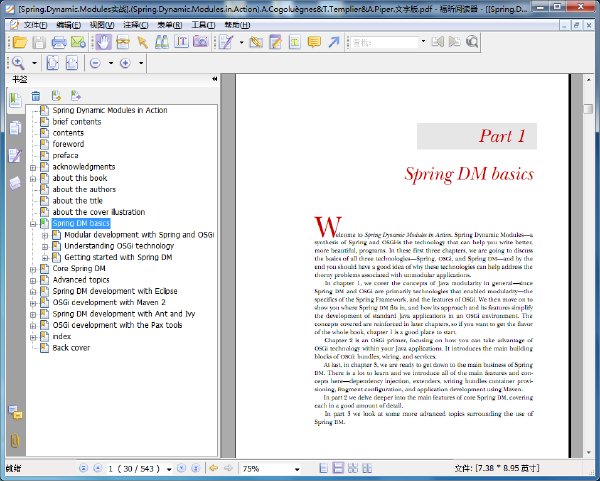Select the Text selection tool
This screenshot has height=481, width=600.
tap(181, 42)
